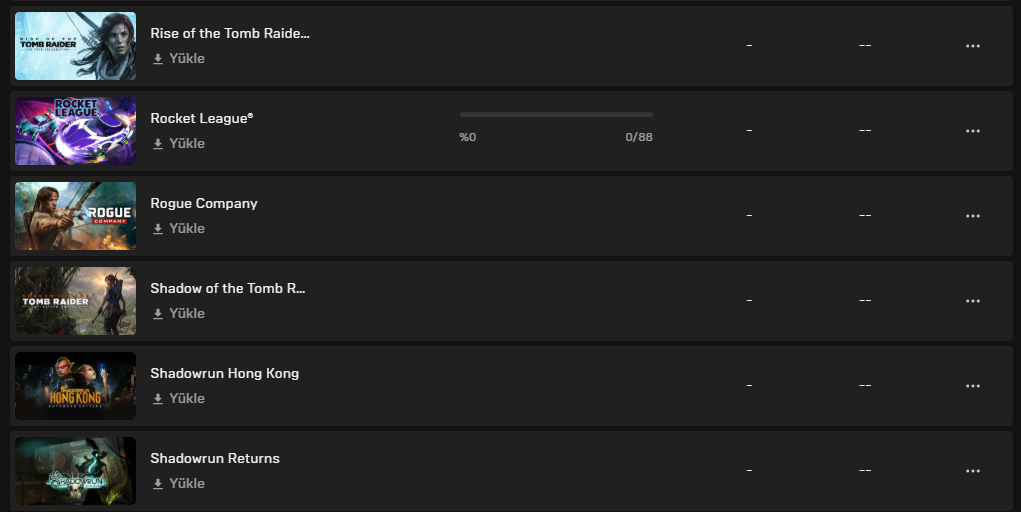The height and width of the screenshot is (512, 1021).
Task: Click the download icon under Shadowrun Hong Kong
Action: (158, 399)
